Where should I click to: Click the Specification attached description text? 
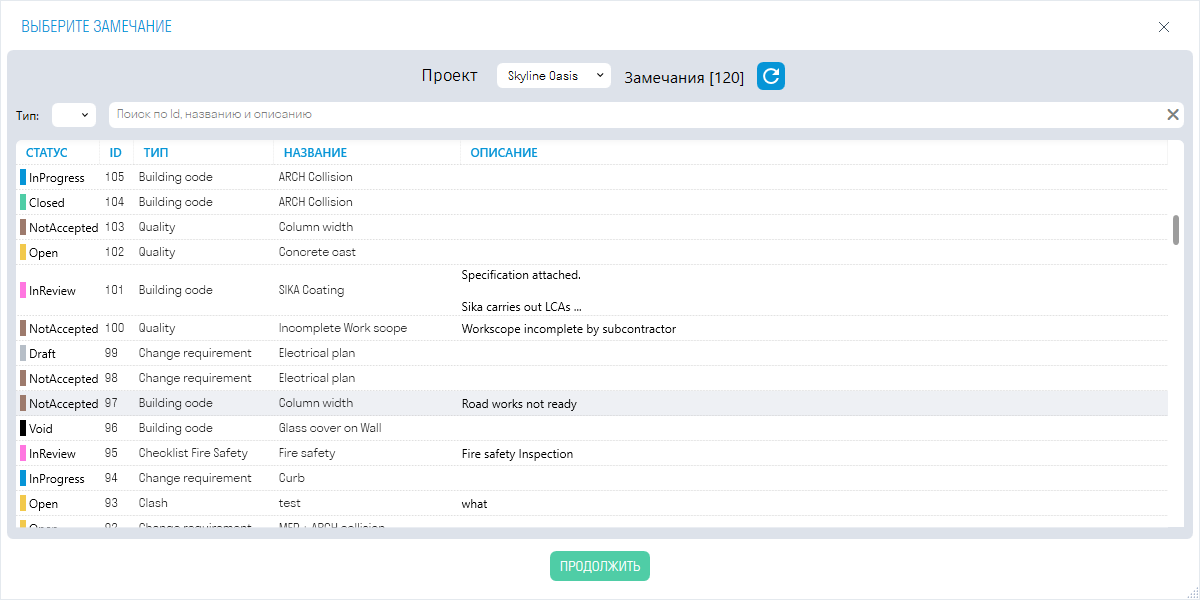[x=521, y=274]
